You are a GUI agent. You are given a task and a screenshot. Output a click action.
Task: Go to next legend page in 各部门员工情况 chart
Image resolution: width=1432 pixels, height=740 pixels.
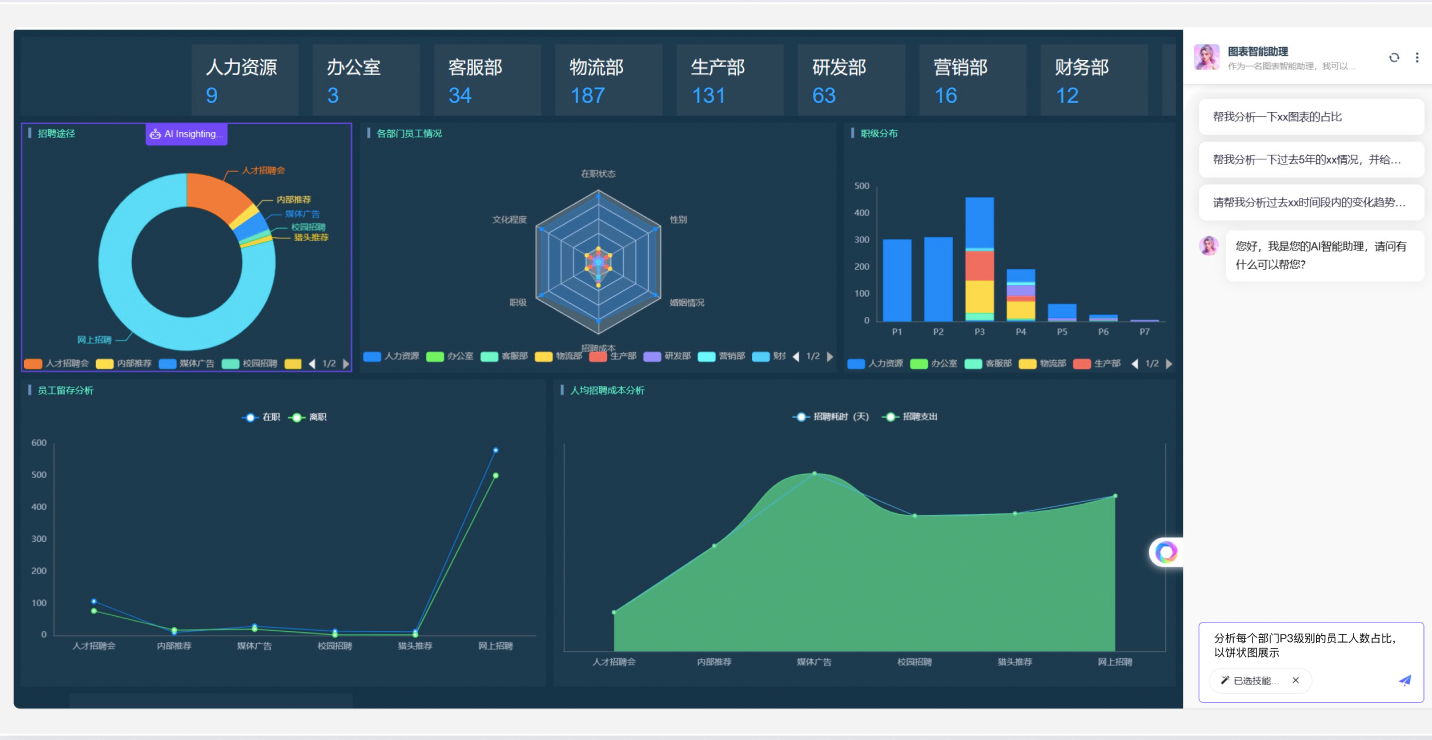click(830, 357)
